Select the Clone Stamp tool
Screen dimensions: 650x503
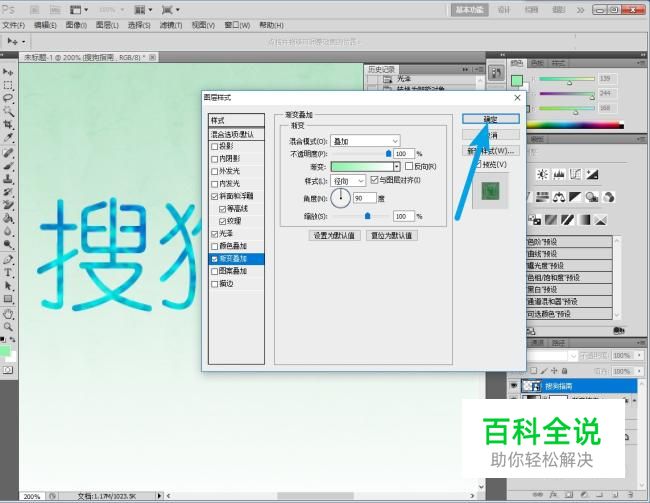[x=8, y=179]
